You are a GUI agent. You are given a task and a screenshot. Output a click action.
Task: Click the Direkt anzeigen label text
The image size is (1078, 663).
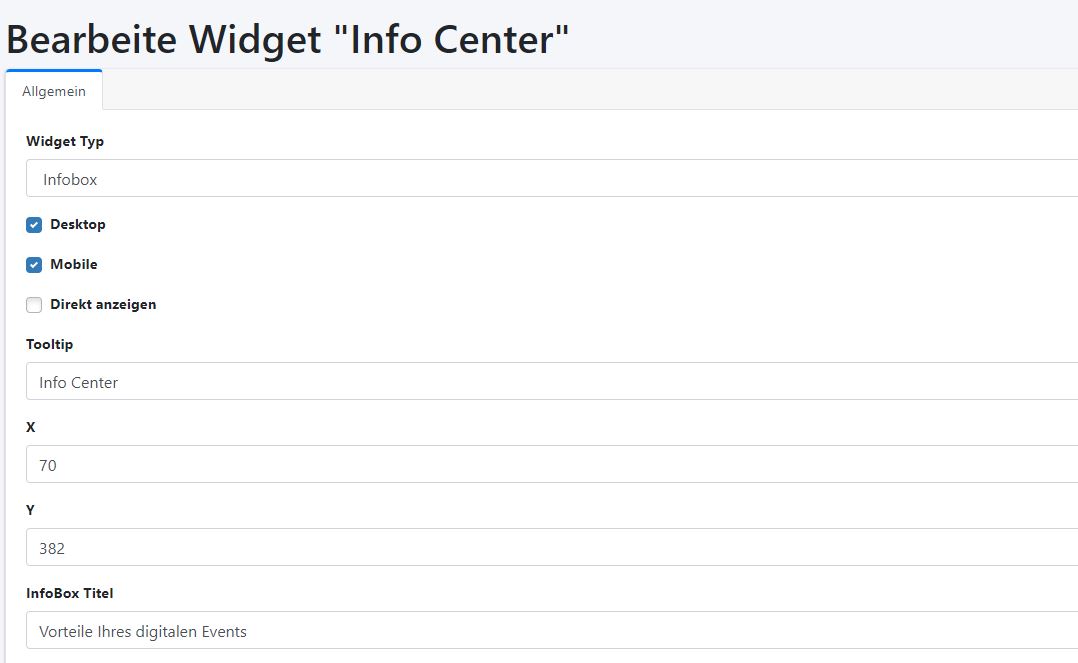[103, 304]
